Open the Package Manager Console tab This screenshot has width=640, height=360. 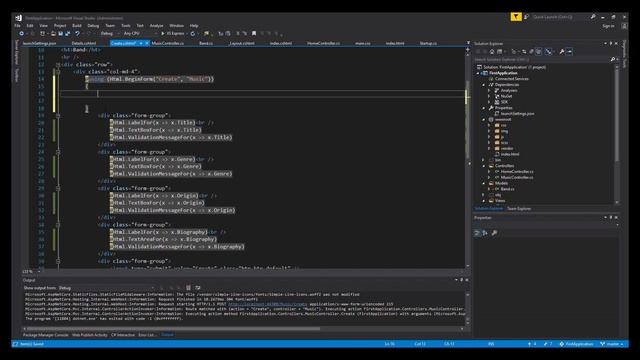(45, 335)
